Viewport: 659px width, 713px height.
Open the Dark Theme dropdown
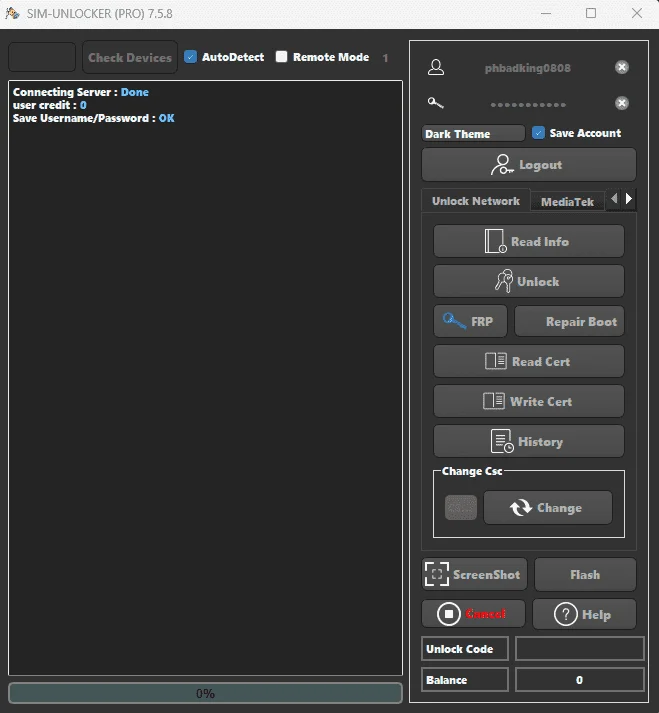coord(473,134)
